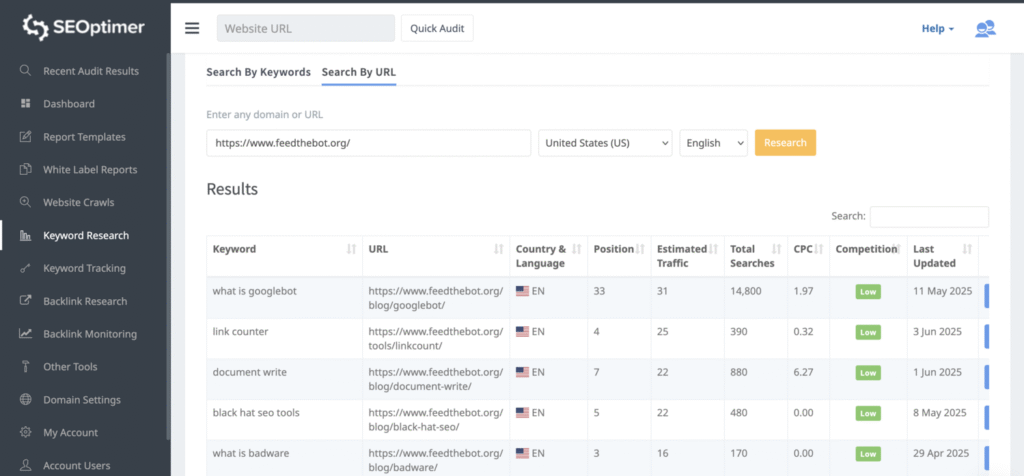Click the orange Research button
The image size is (1024, 476).
pos(785,142)
